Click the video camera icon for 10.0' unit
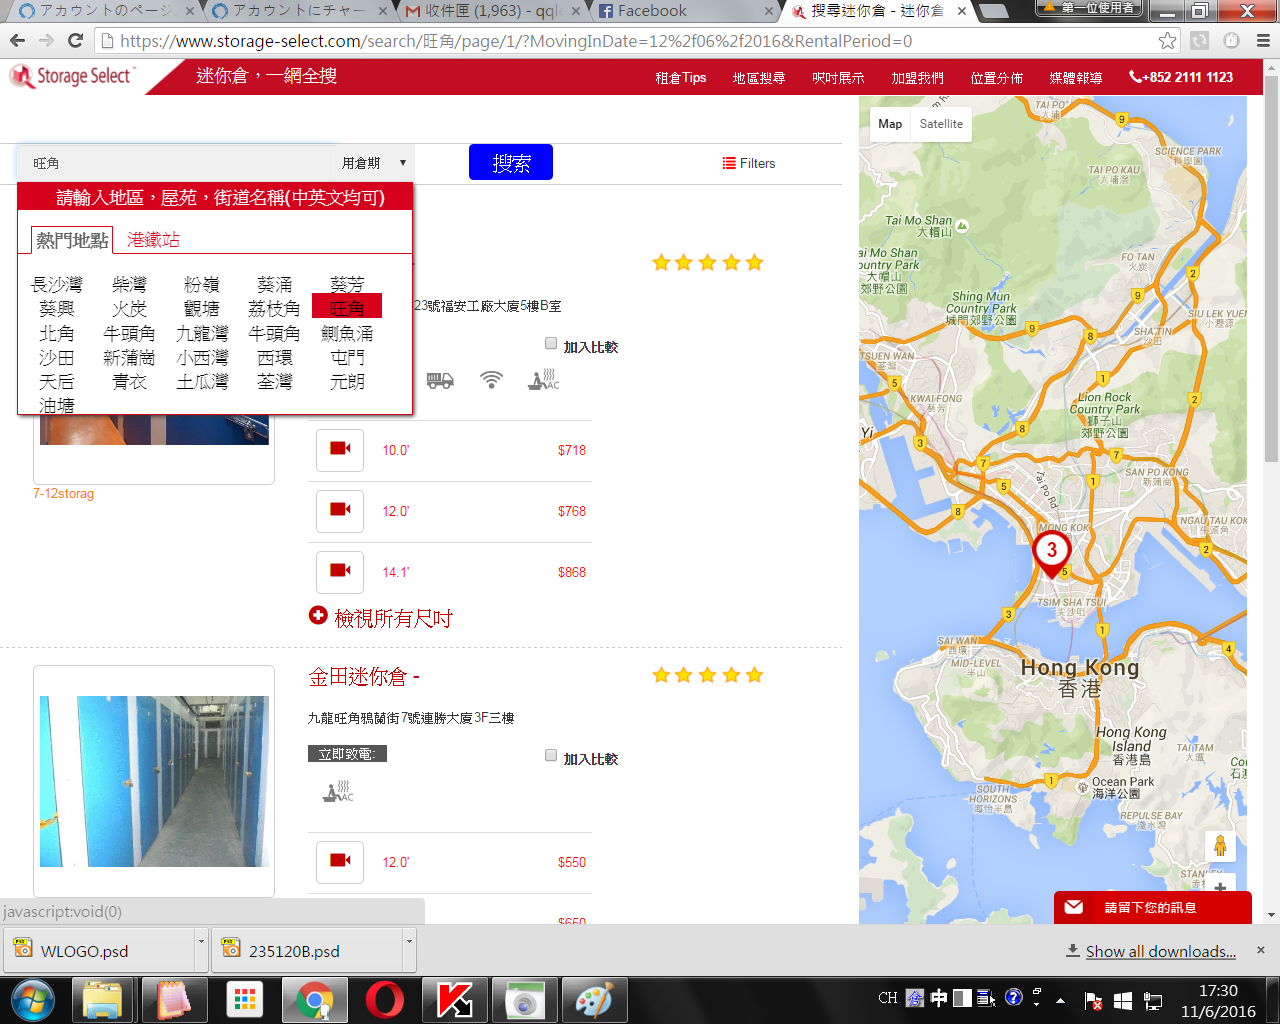 (x=340, y=450)
